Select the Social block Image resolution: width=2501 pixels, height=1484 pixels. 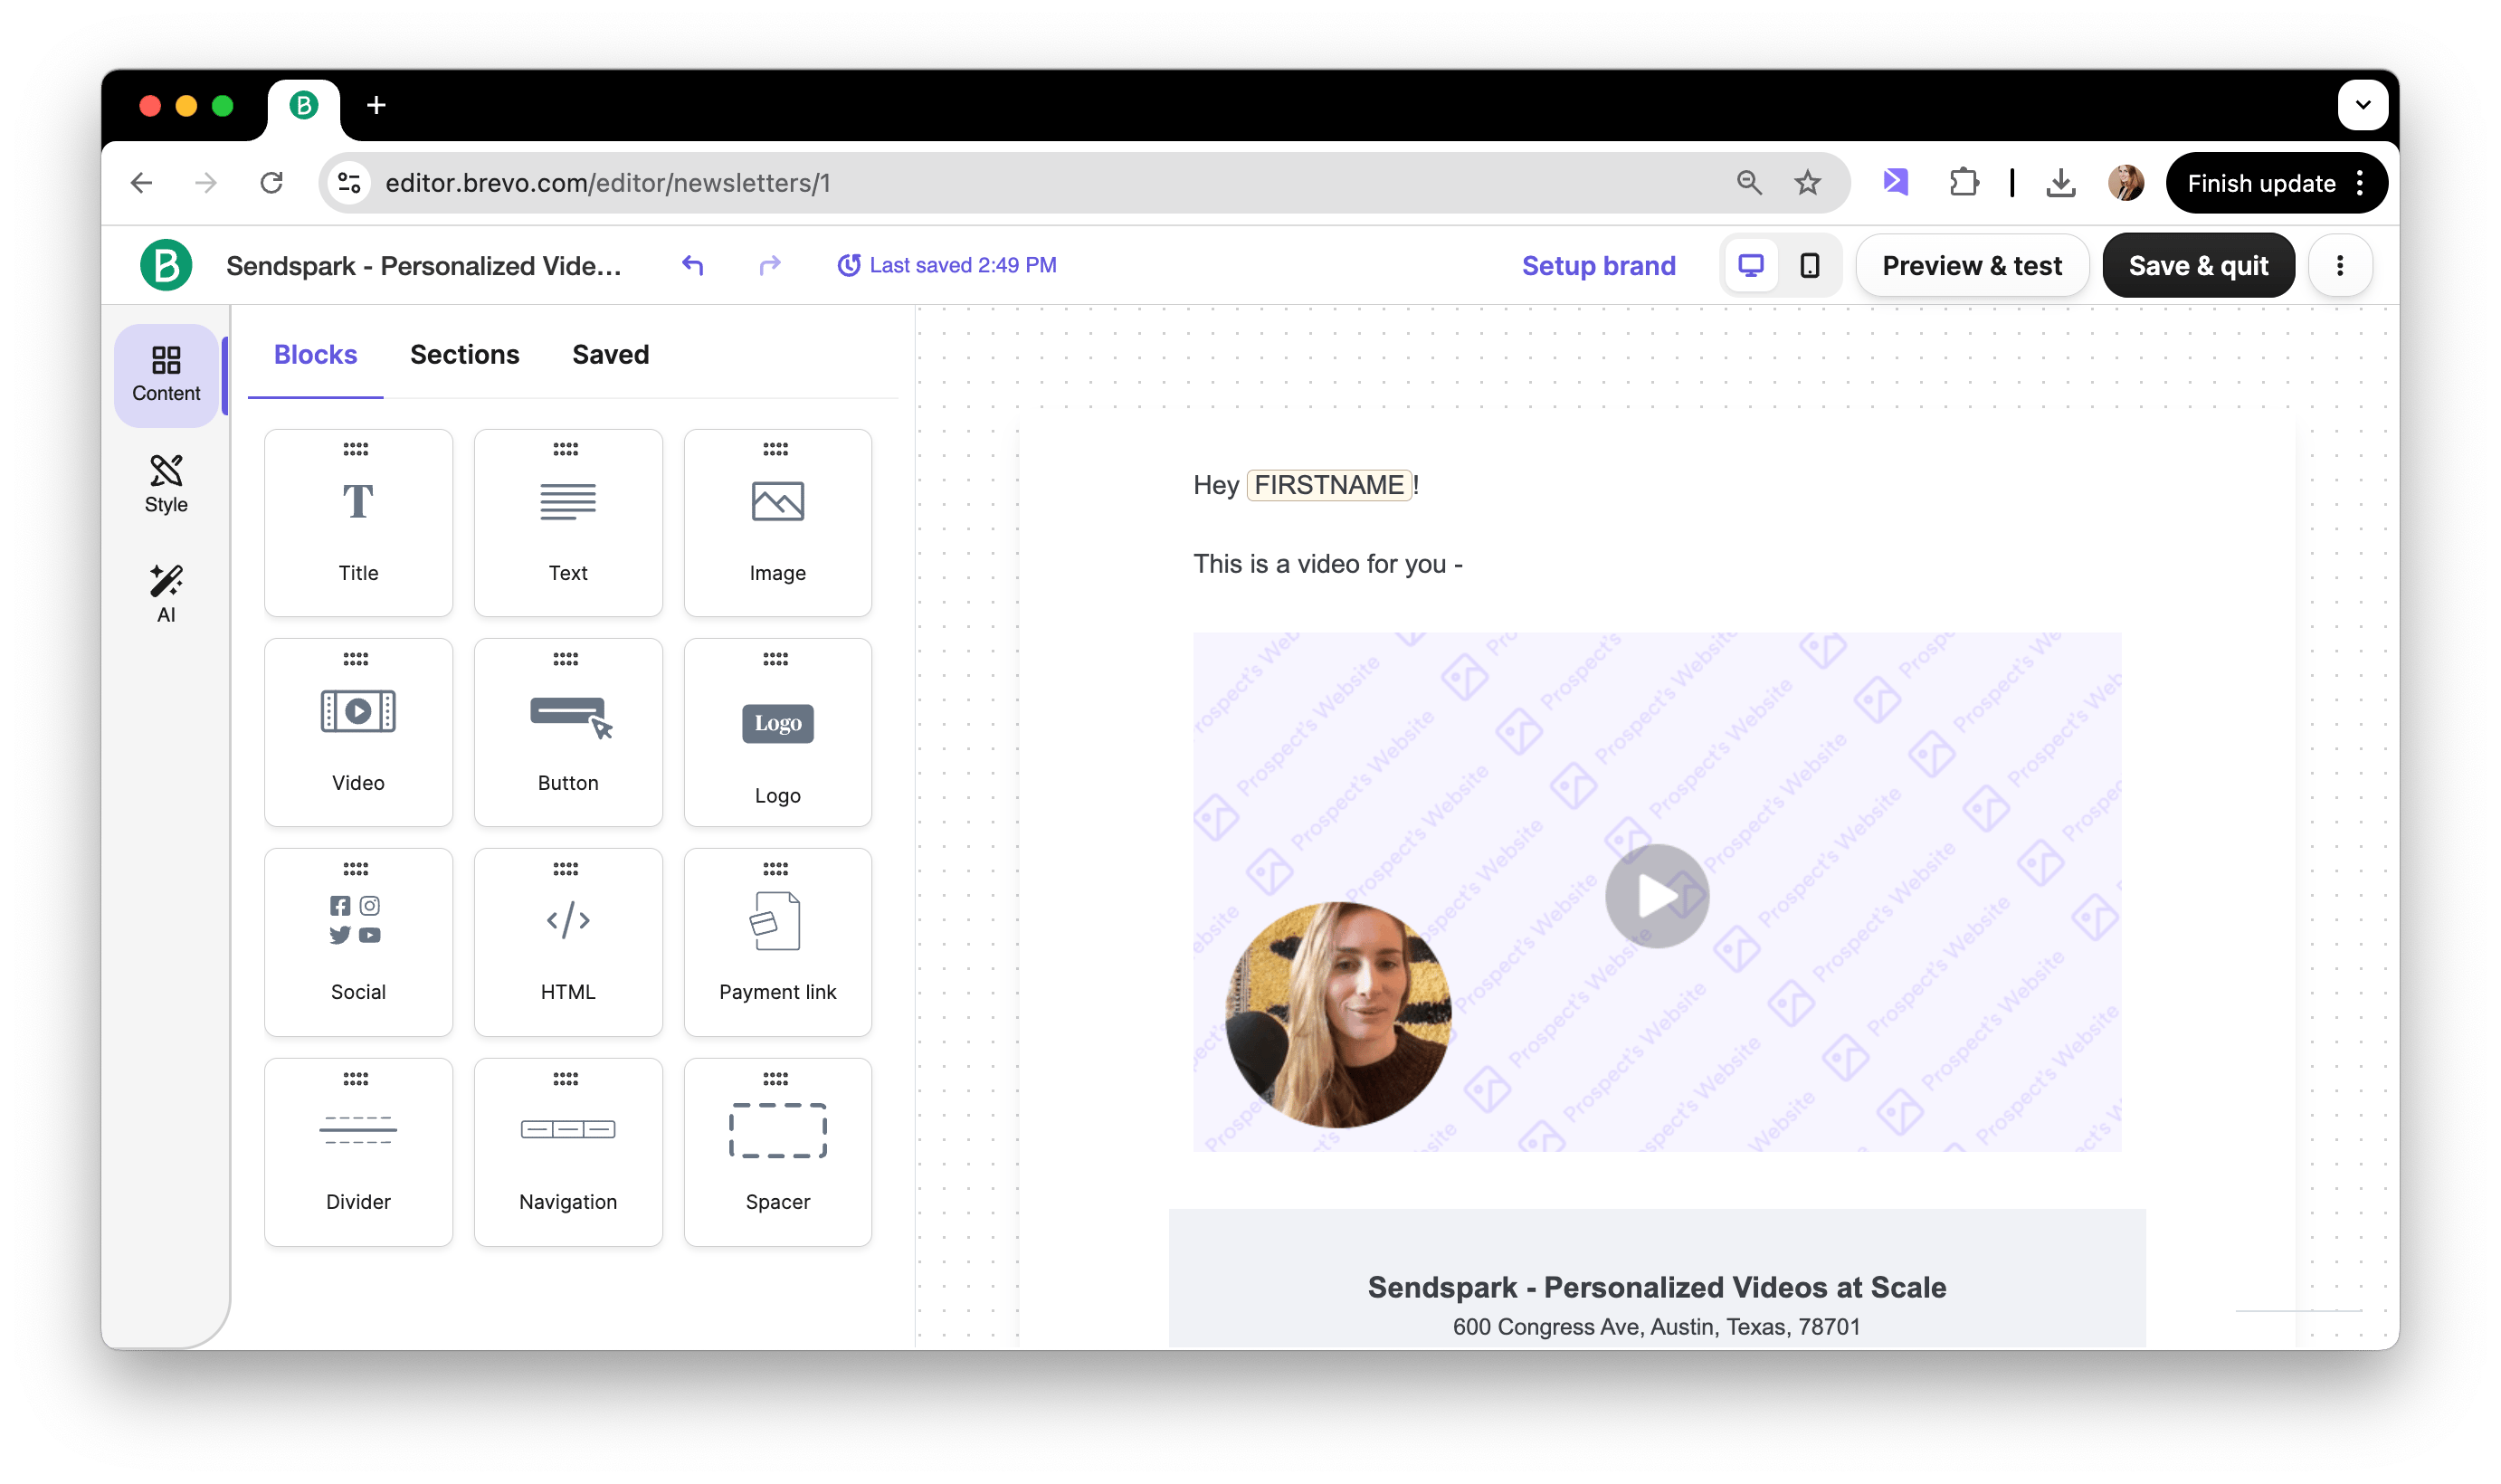(x=358, y=942)
